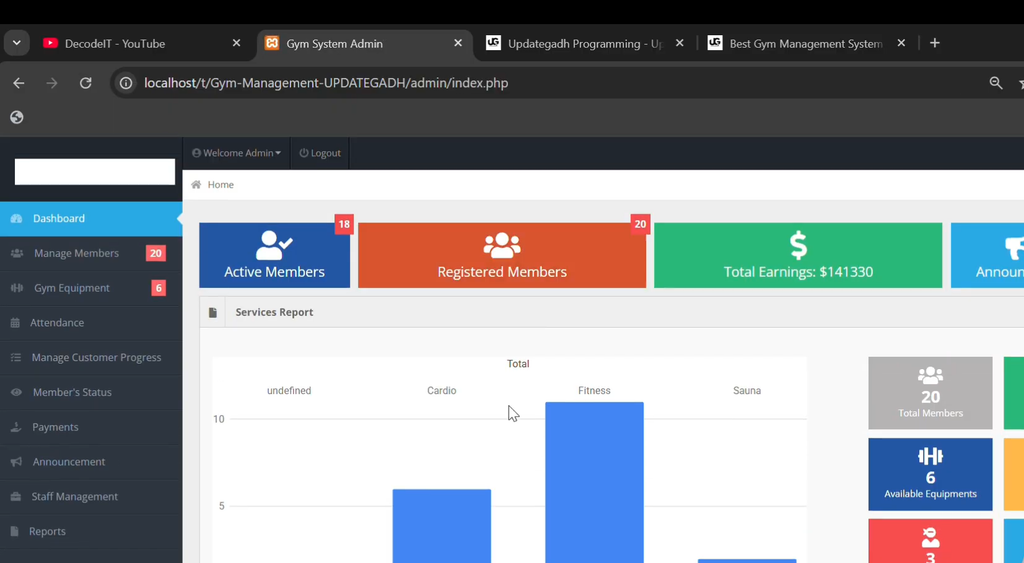Image resolution: width=1024 pixels, height=563 pixels.
Task: Click the Manage Members people icon
Action: (x=17, y=253)
